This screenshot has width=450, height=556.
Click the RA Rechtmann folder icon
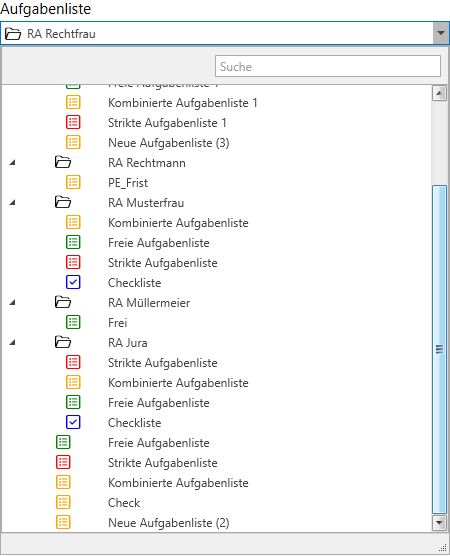coord(63,162)
